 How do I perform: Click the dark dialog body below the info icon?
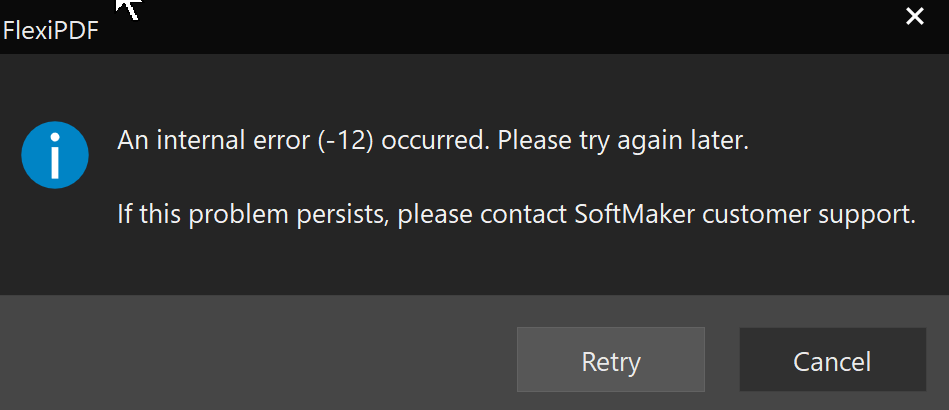click(x=55, y=242)
